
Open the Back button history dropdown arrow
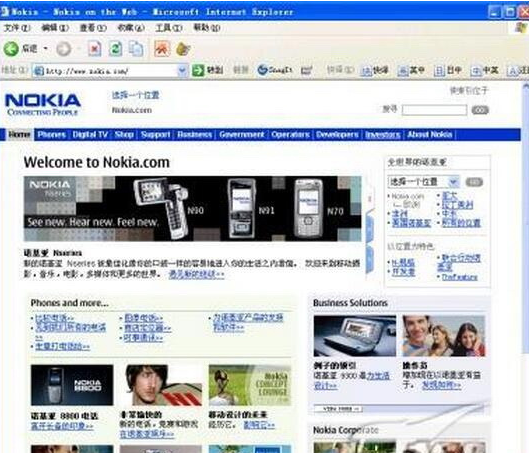pos(46,49)
